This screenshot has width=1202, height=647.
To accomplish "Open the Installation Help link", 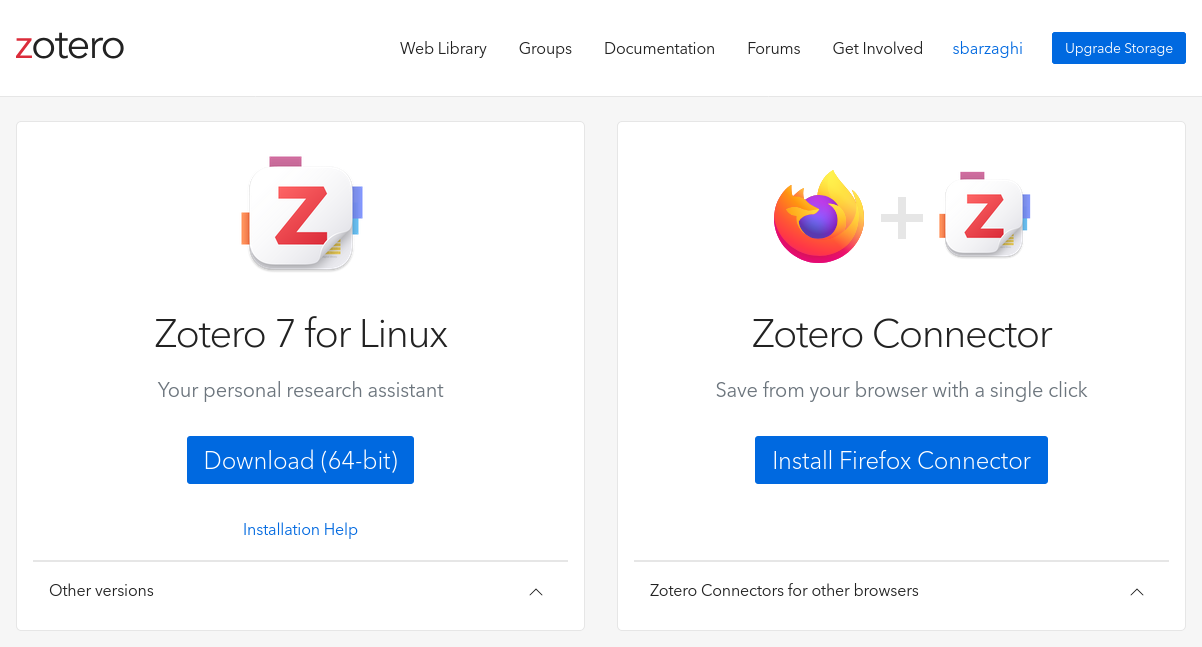I will click(x=300, y=529).
